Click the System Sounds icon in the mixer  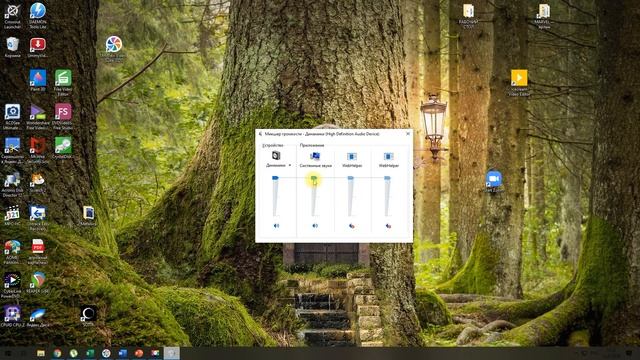click(315, 156)
